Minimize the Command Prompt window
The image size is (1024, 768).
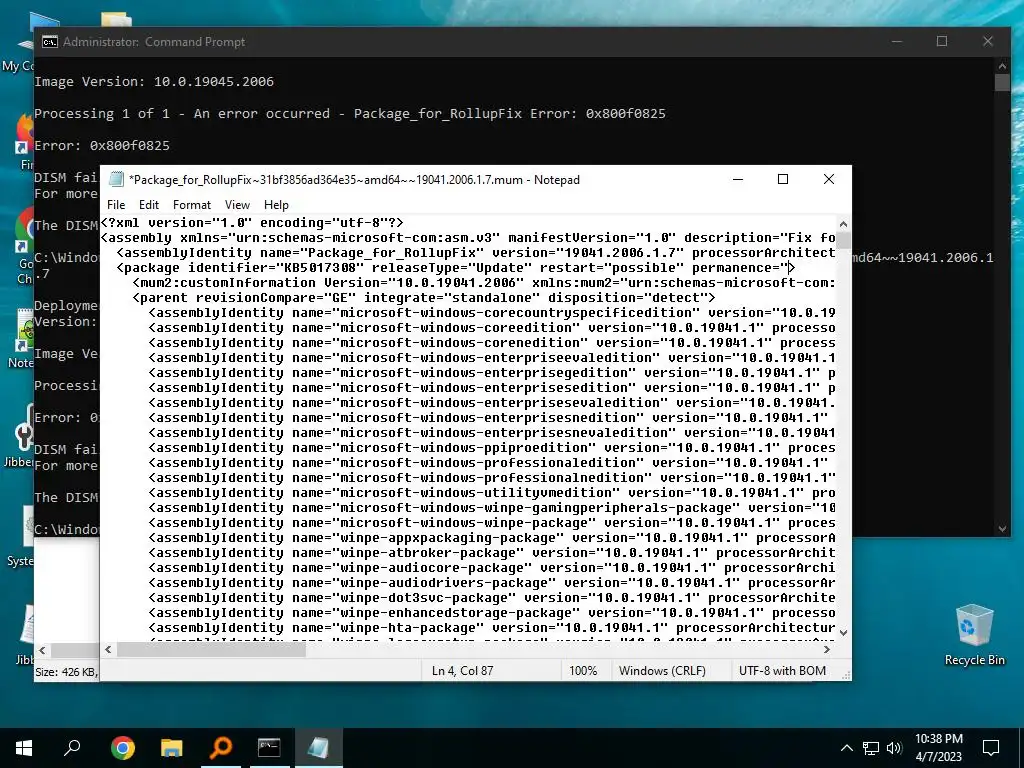coord(897,41)
